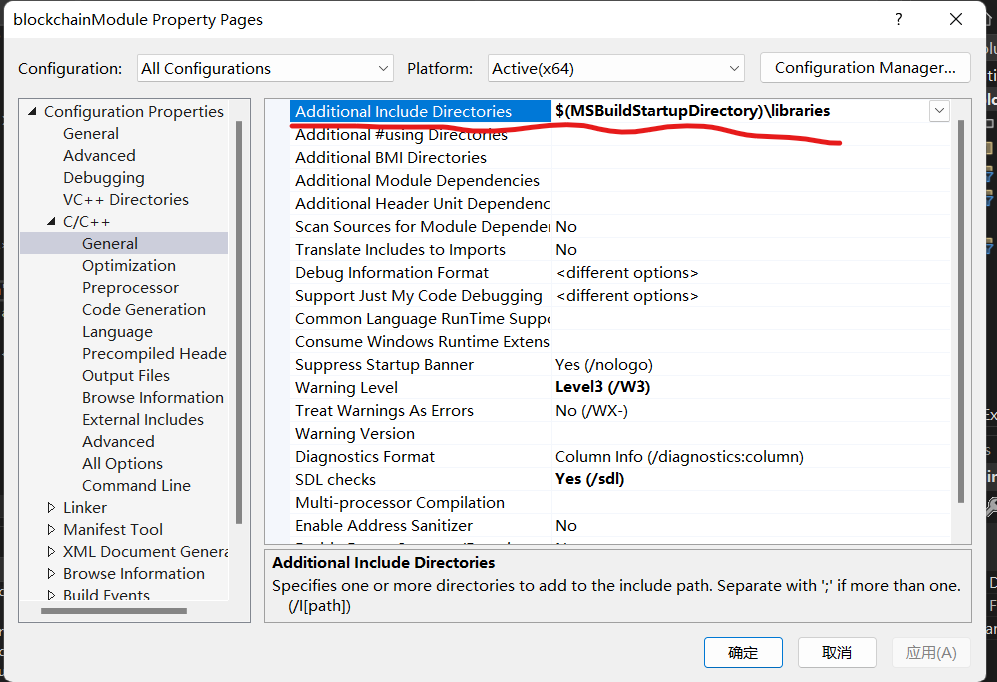Select the Preprocessor page

[x=130, y=288]
